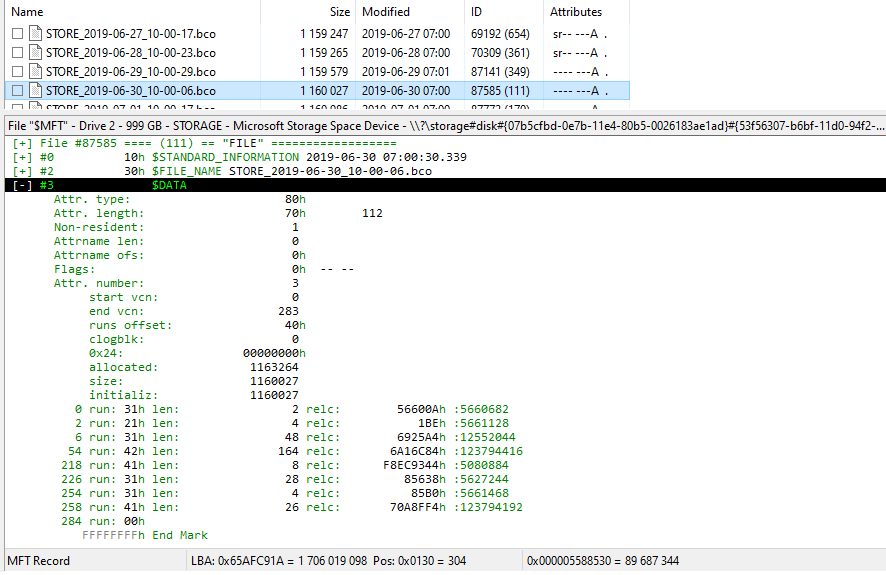Click run 2 cluster value 5661128
Image resolution: width=886 pixels, height=575 pixels.
point(484,423)
